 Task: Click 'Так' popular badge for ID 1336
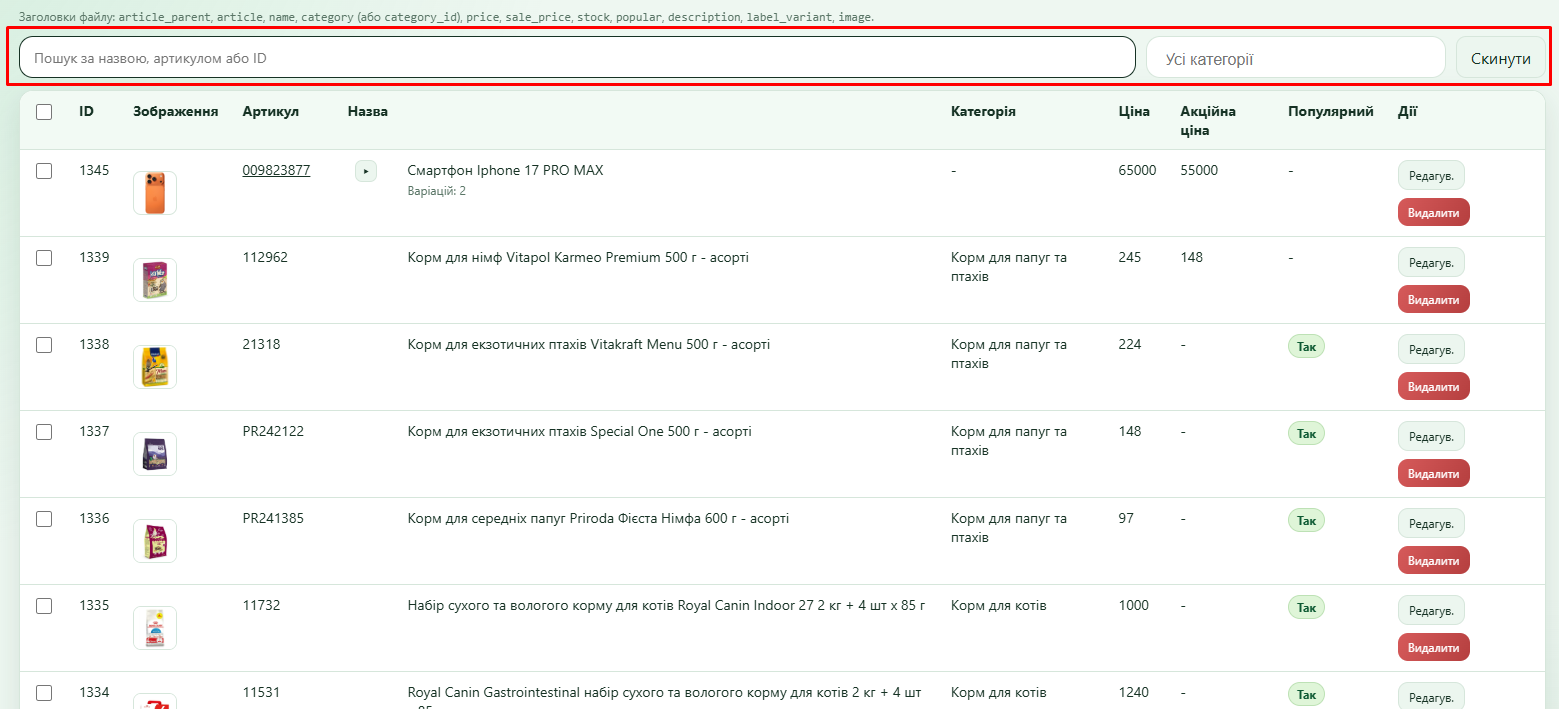(x=1306, y=520)
